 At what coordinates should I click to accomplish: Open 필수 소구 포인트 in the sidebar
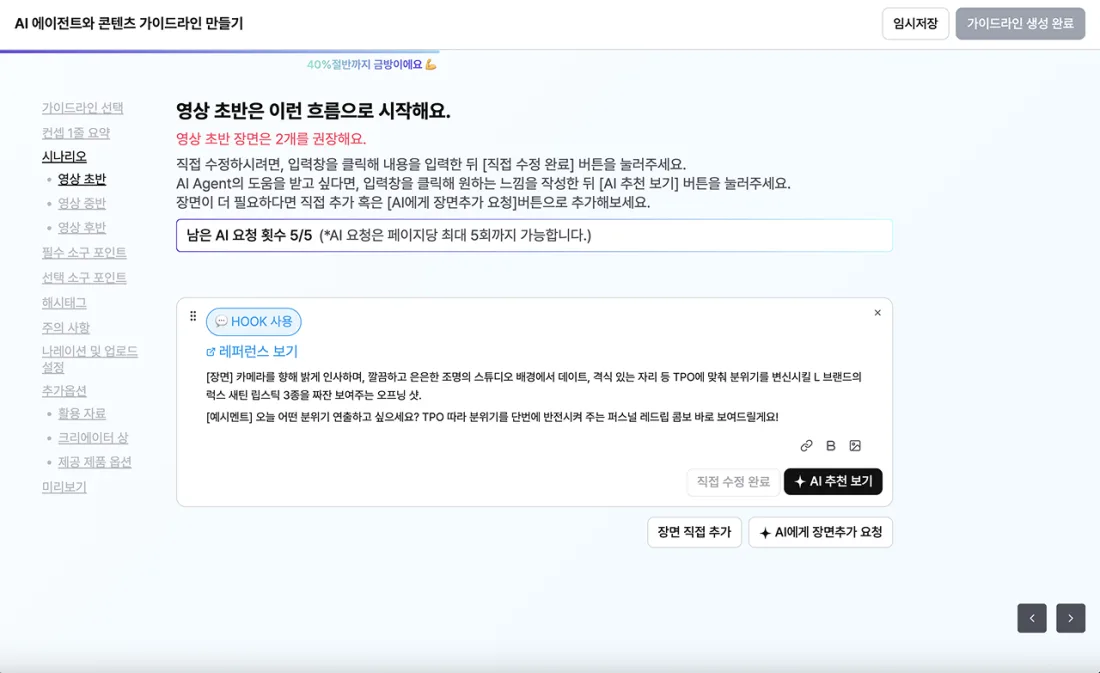click(x=84, y=252)
